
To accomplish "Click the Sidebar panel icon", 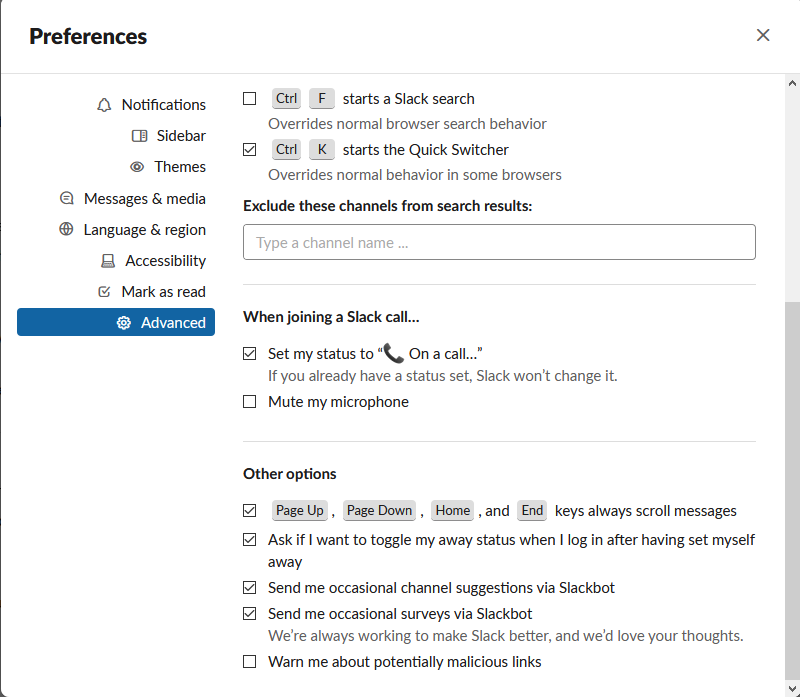I will (x=139, y=136).
